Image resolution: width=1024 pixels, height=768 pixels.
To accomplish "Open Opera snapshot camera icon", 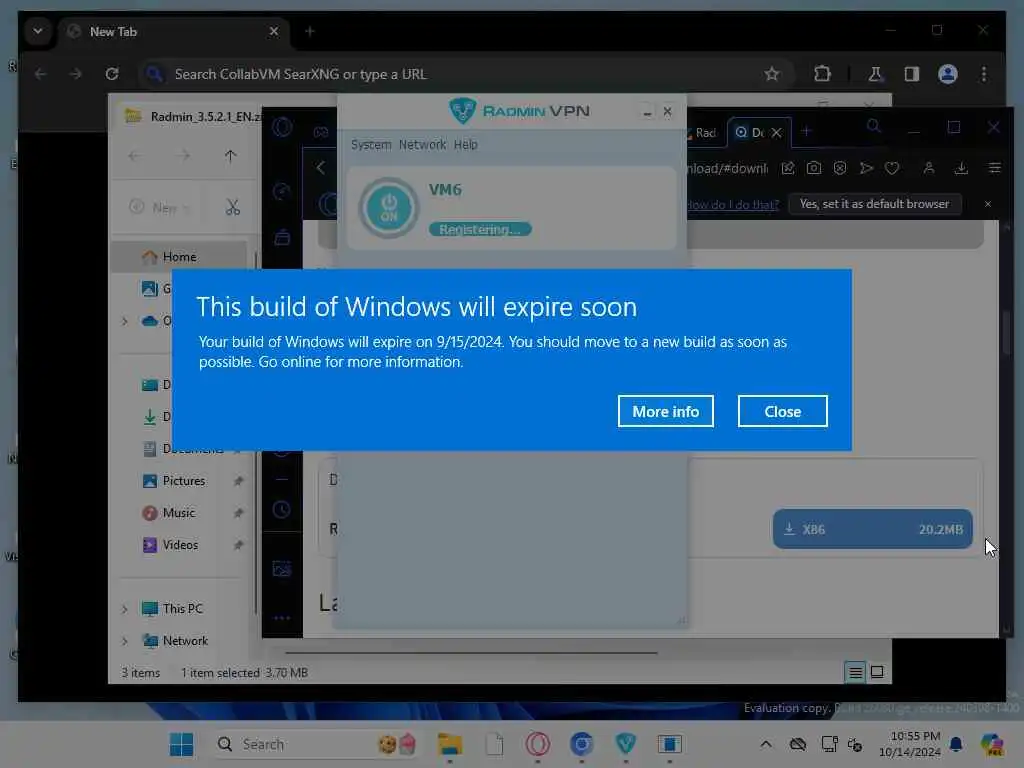I will (x=814, y=168).
